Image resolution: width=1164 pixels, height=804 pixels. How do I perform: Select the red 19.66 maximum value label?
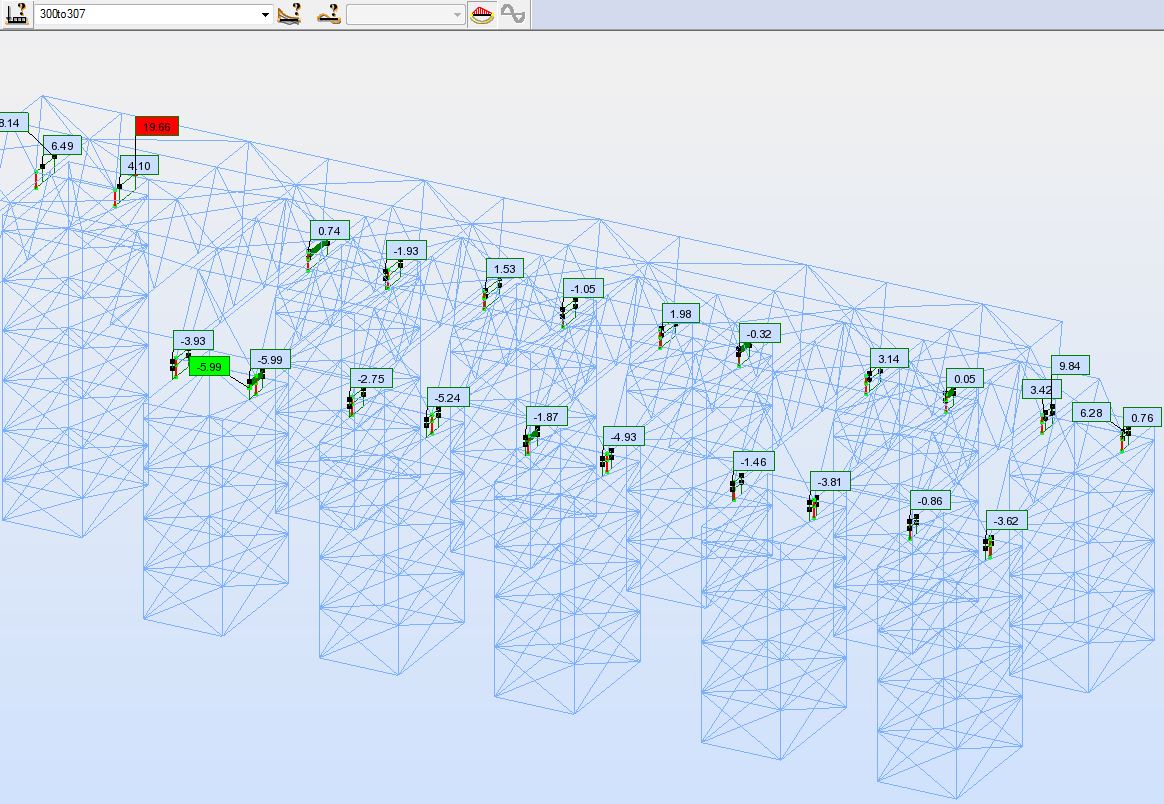tap(156, 125)
